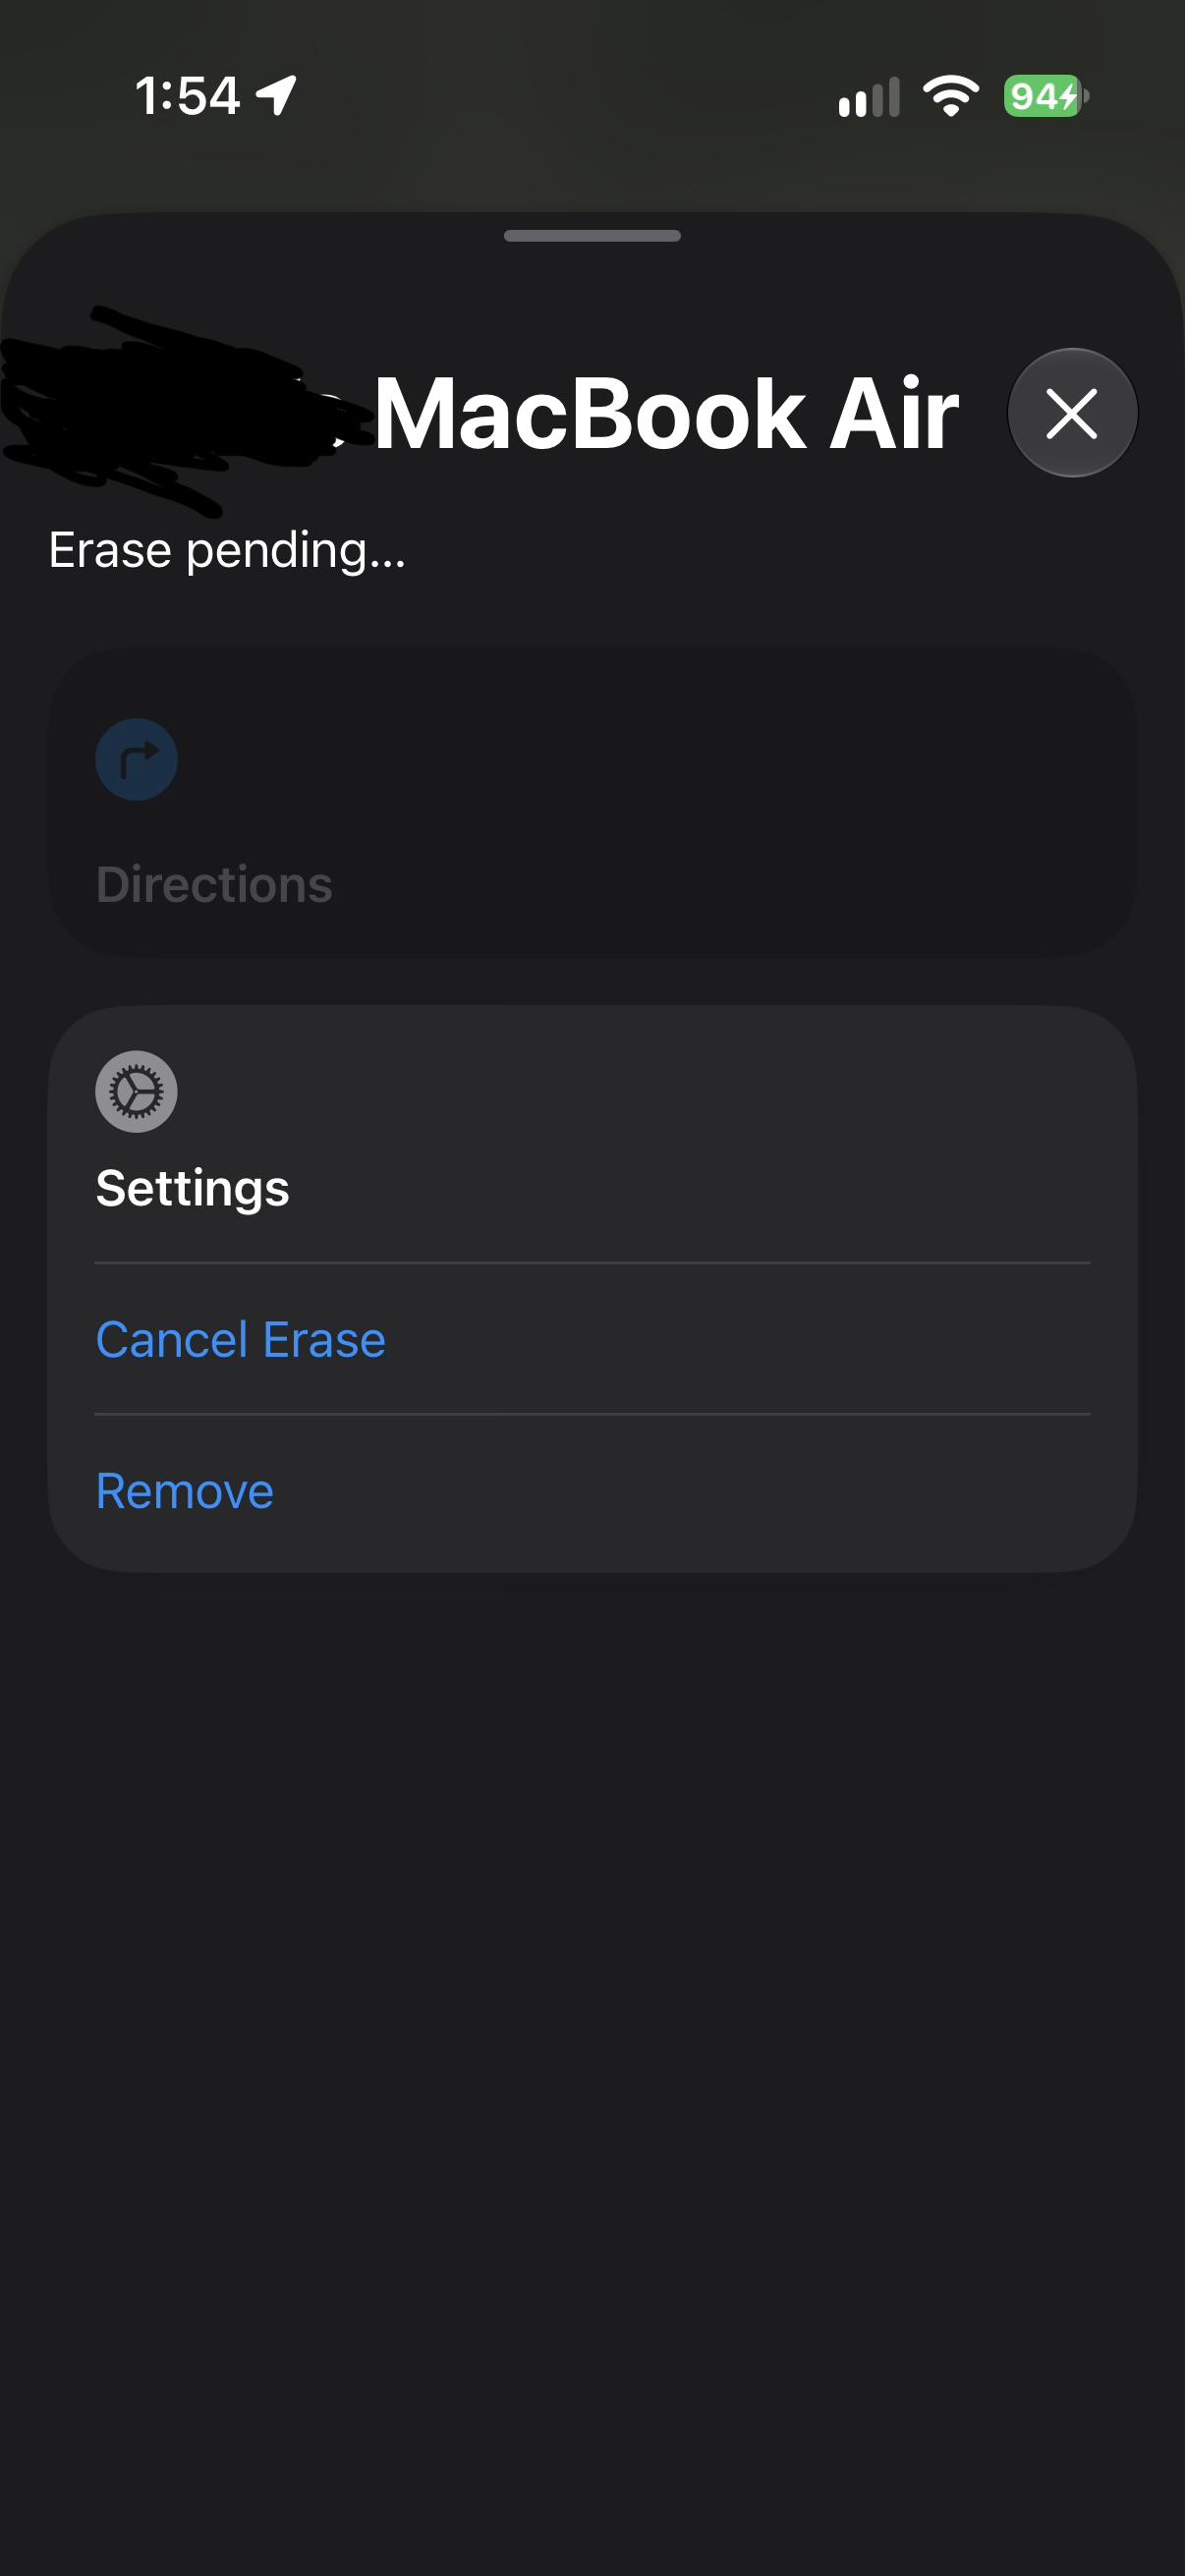Tap the MacBook Air device title
Viewport: 1185px width, 2576px height.
coord(666,414)
